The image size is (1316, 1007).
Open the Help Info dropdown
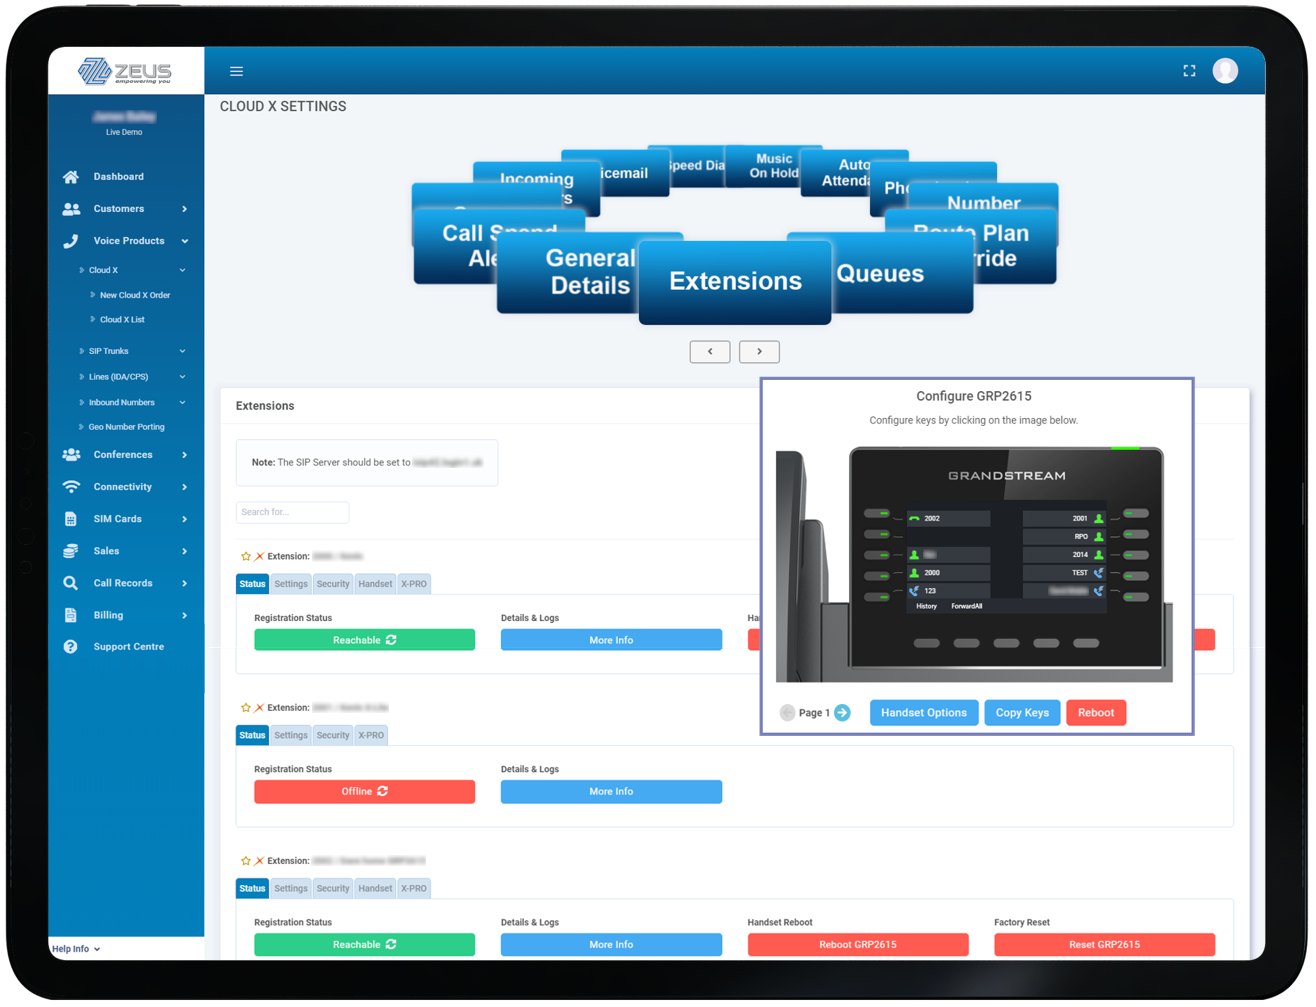[x=76, y=949]
